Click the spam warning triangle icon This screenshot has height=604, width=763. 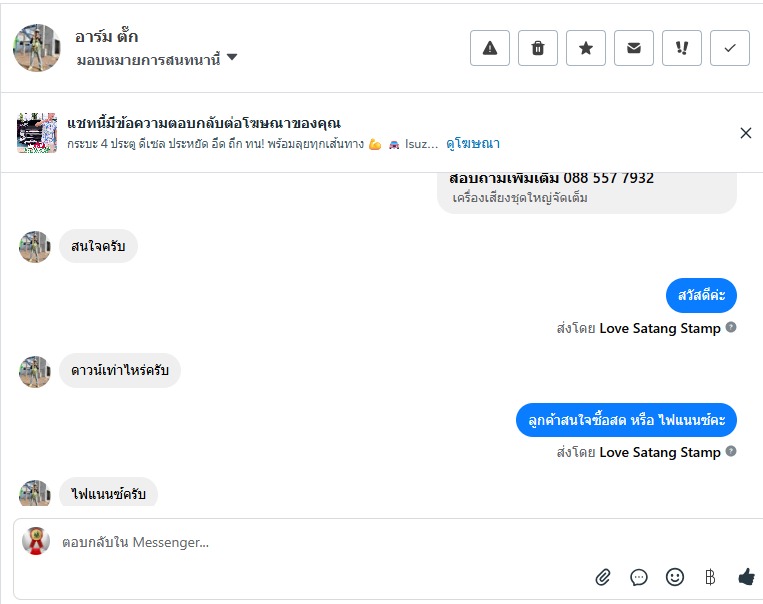490,48
